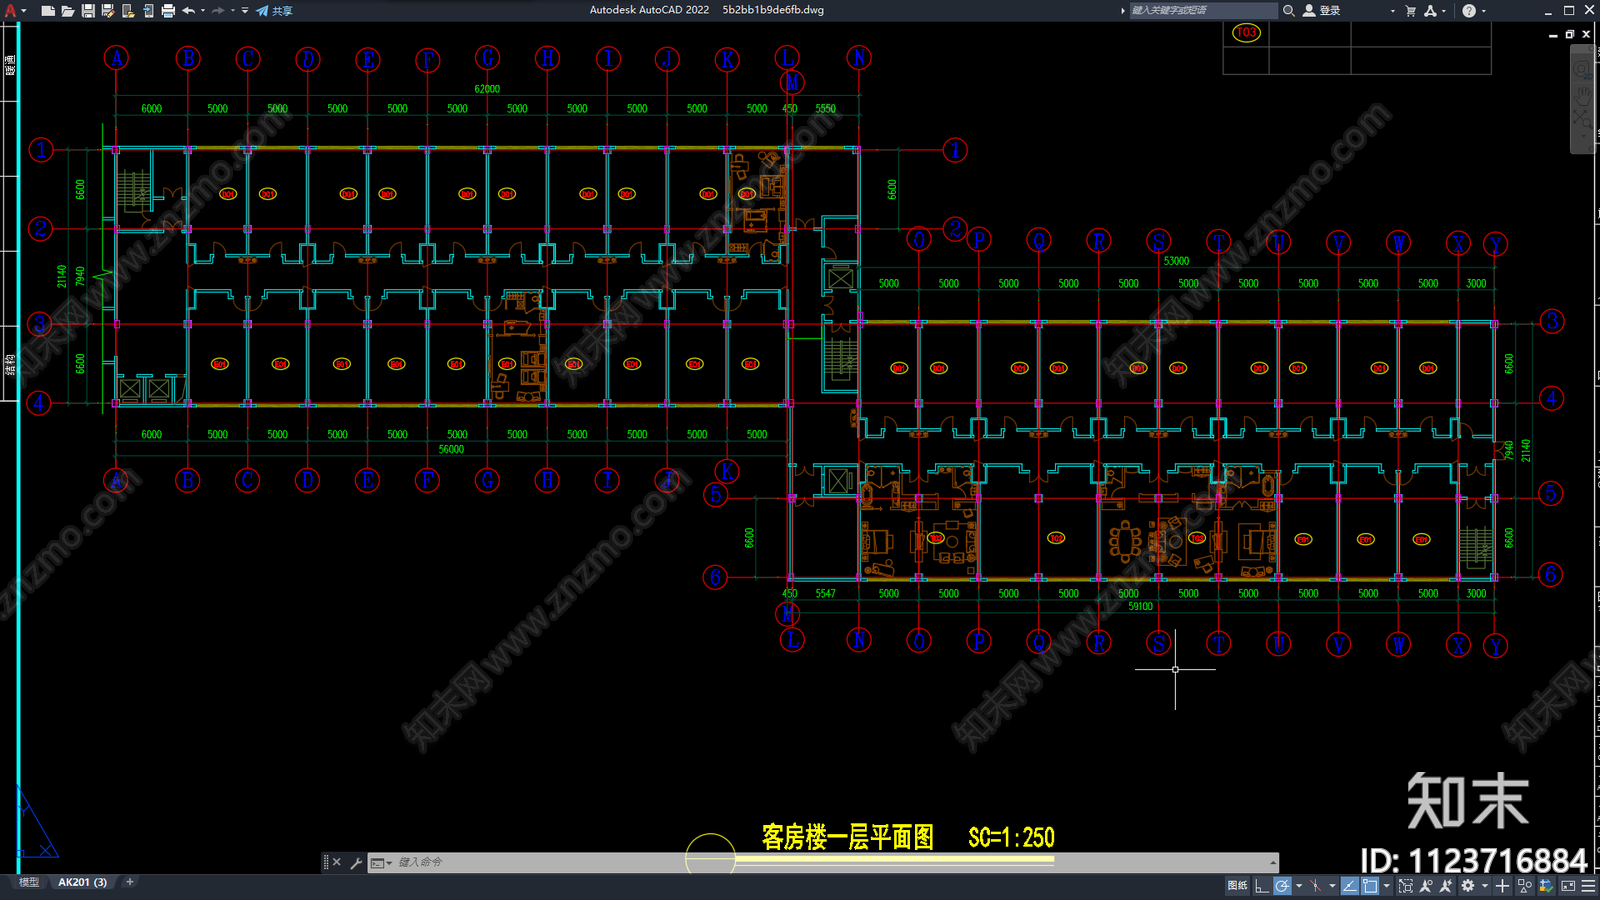Click the scale text SC=1:250
1600x900 pixels.
pyautogui.click(x=1011, y=837)
